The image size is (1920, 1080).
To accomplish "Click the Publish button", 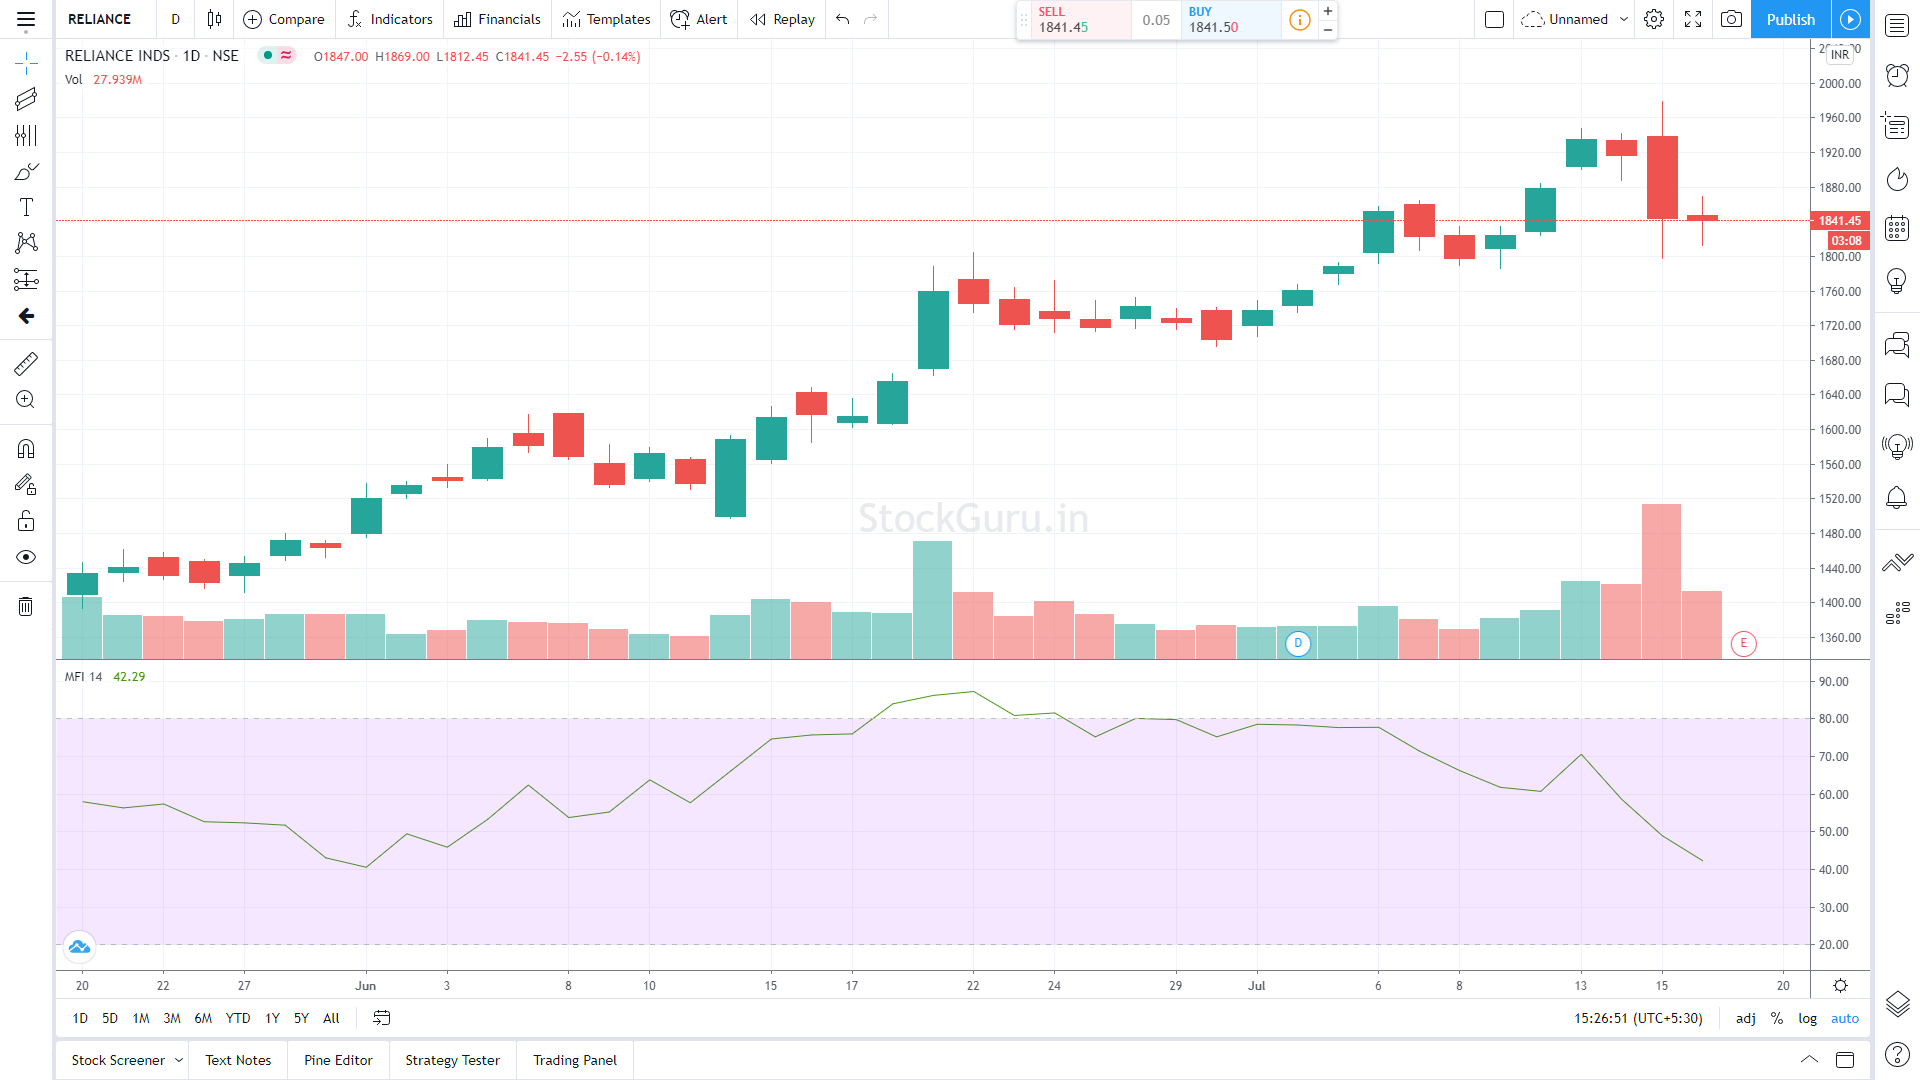I will click(1790, 19).
